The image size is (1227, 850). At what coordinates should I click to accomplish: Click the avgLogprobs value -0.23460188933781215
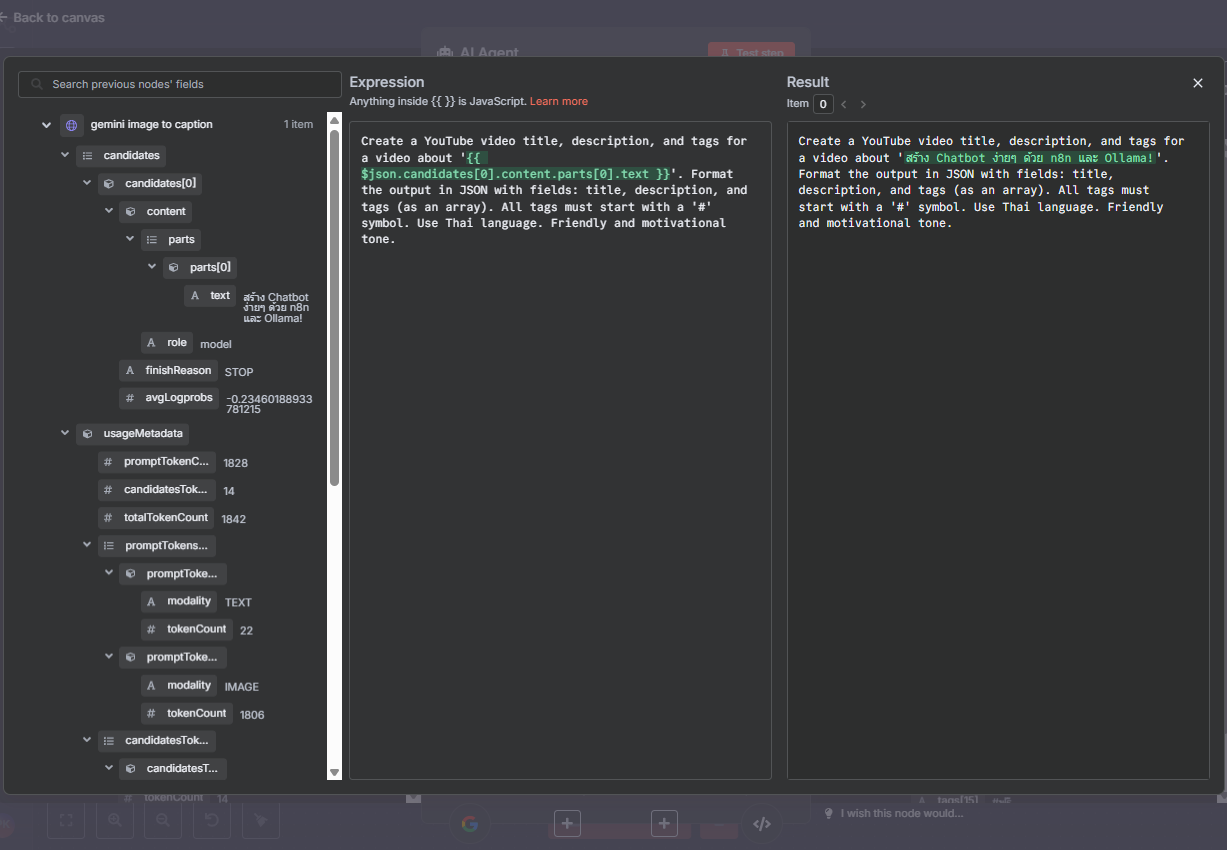point(269,404)
